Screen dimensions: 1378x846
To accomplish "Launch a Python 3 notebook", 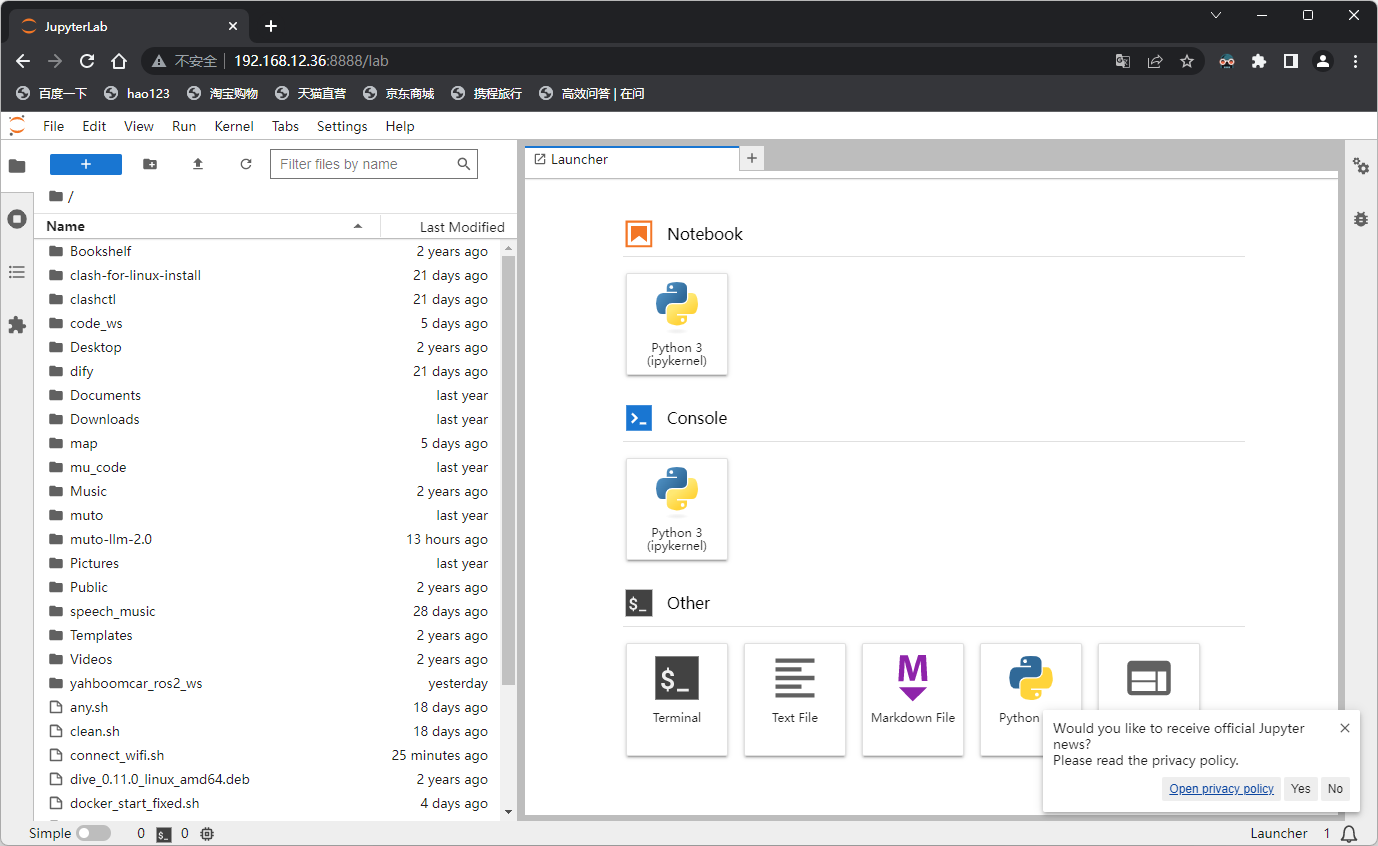I will [x=677, y=324].
